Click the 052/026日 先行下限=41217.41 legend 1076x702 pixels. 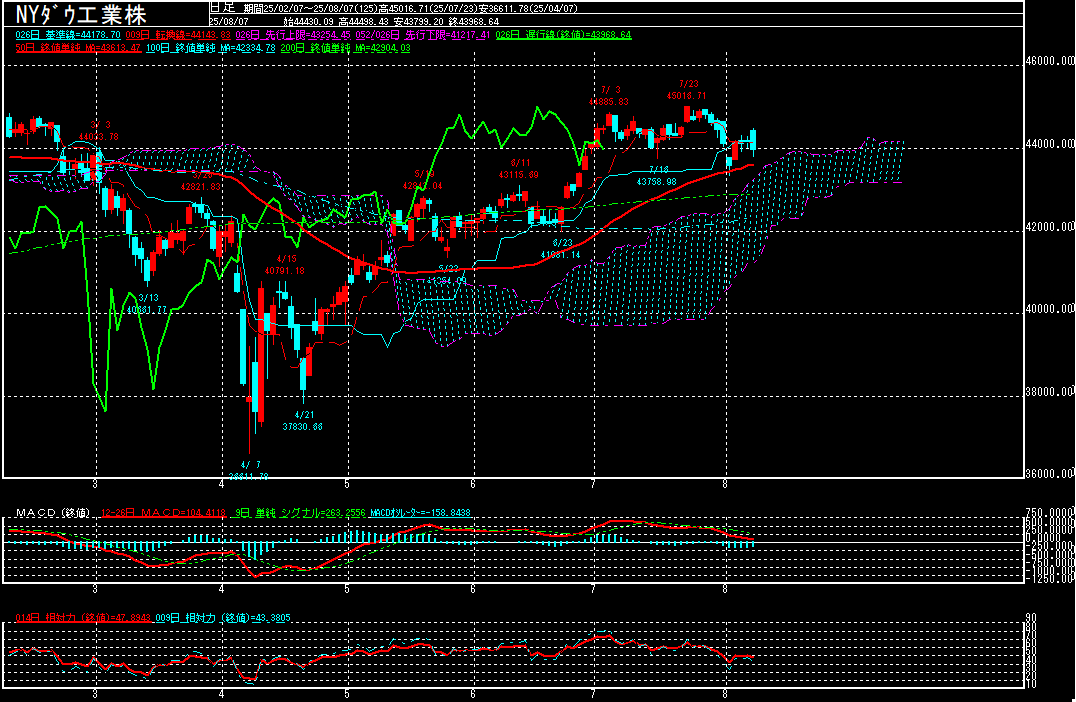(423, 34)
